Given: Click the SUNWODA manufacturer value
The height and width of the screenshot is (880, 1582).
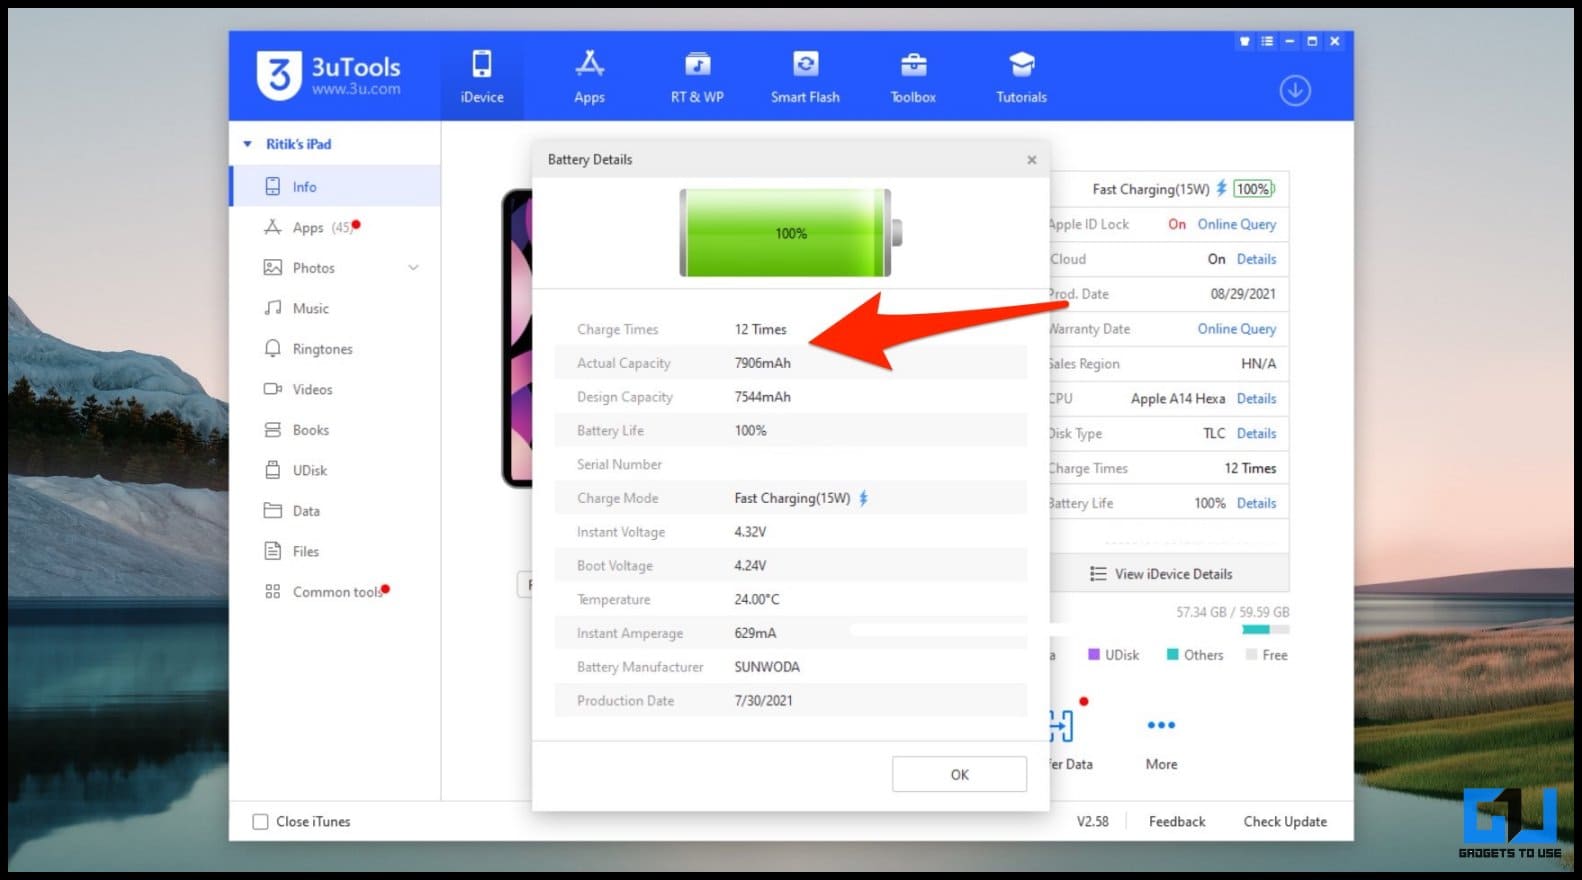Looking at the screenshot, I should (767, 667).
